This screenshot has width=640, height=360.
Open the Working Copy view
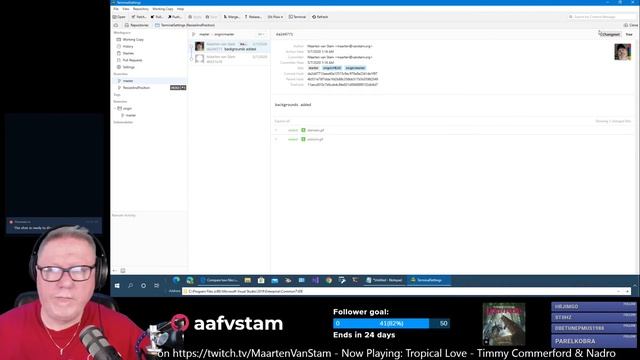131,40
